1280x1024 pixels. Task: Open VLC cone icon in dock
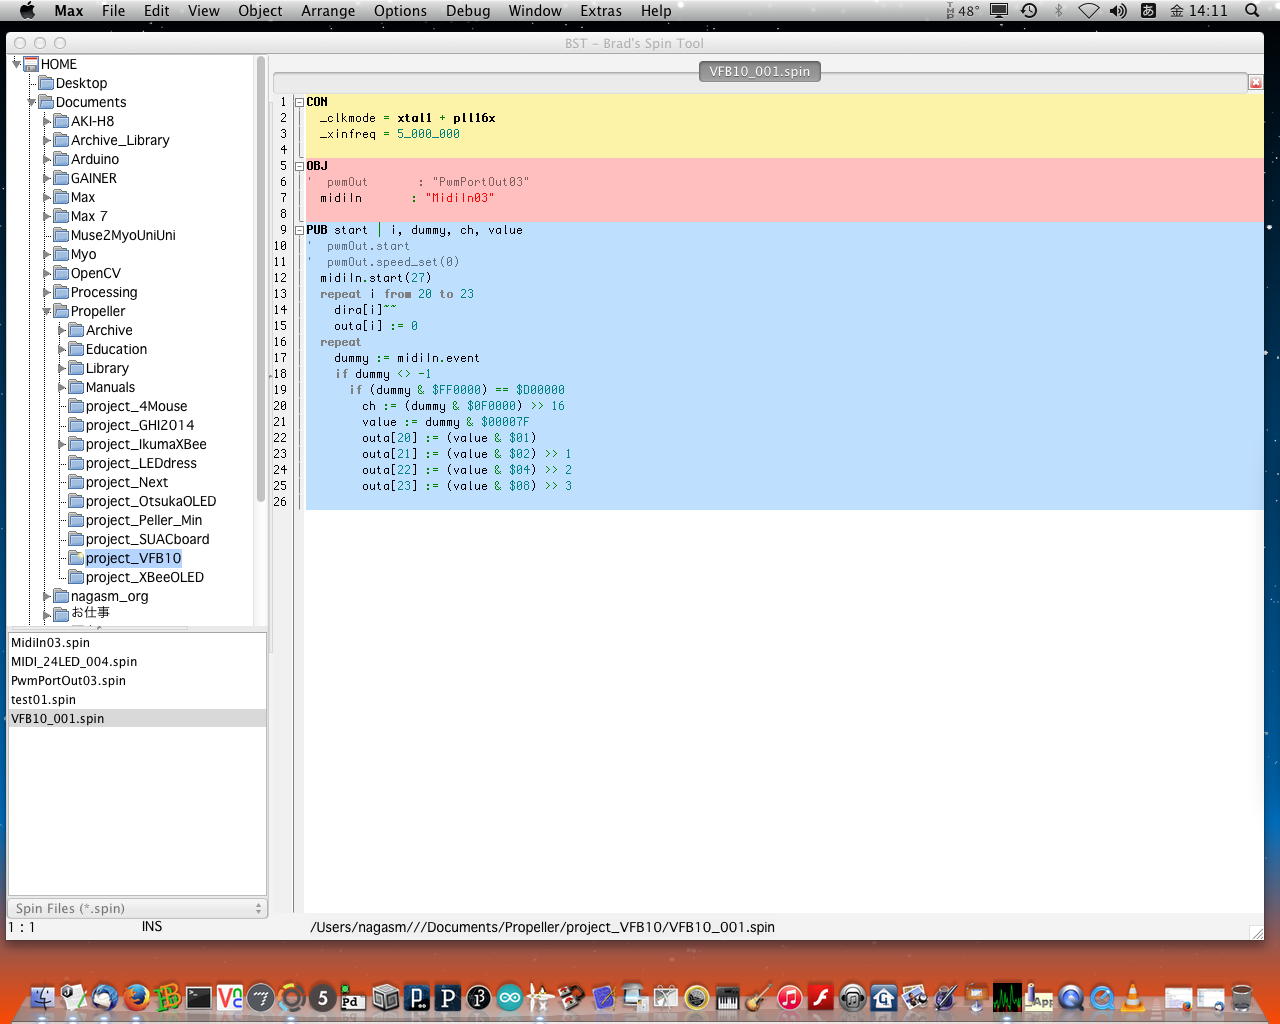[x=1133, y=997]
